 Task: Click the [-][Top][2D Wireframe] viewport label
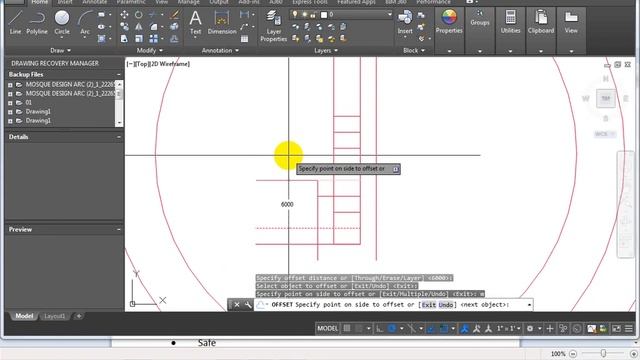tap(158, 64)
